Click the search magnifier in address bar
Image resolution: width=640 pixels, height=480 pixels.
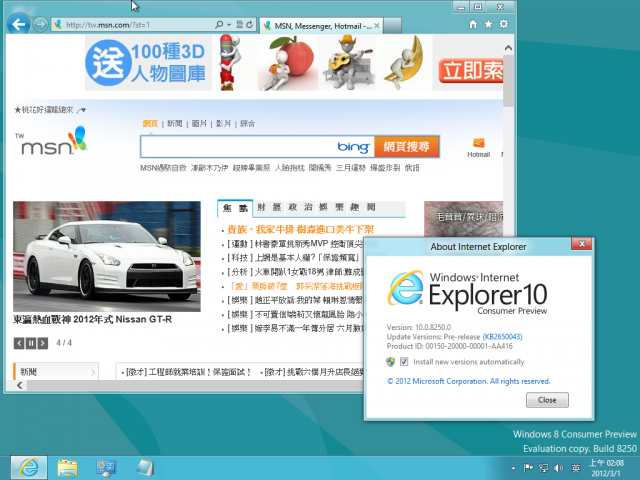219,24
